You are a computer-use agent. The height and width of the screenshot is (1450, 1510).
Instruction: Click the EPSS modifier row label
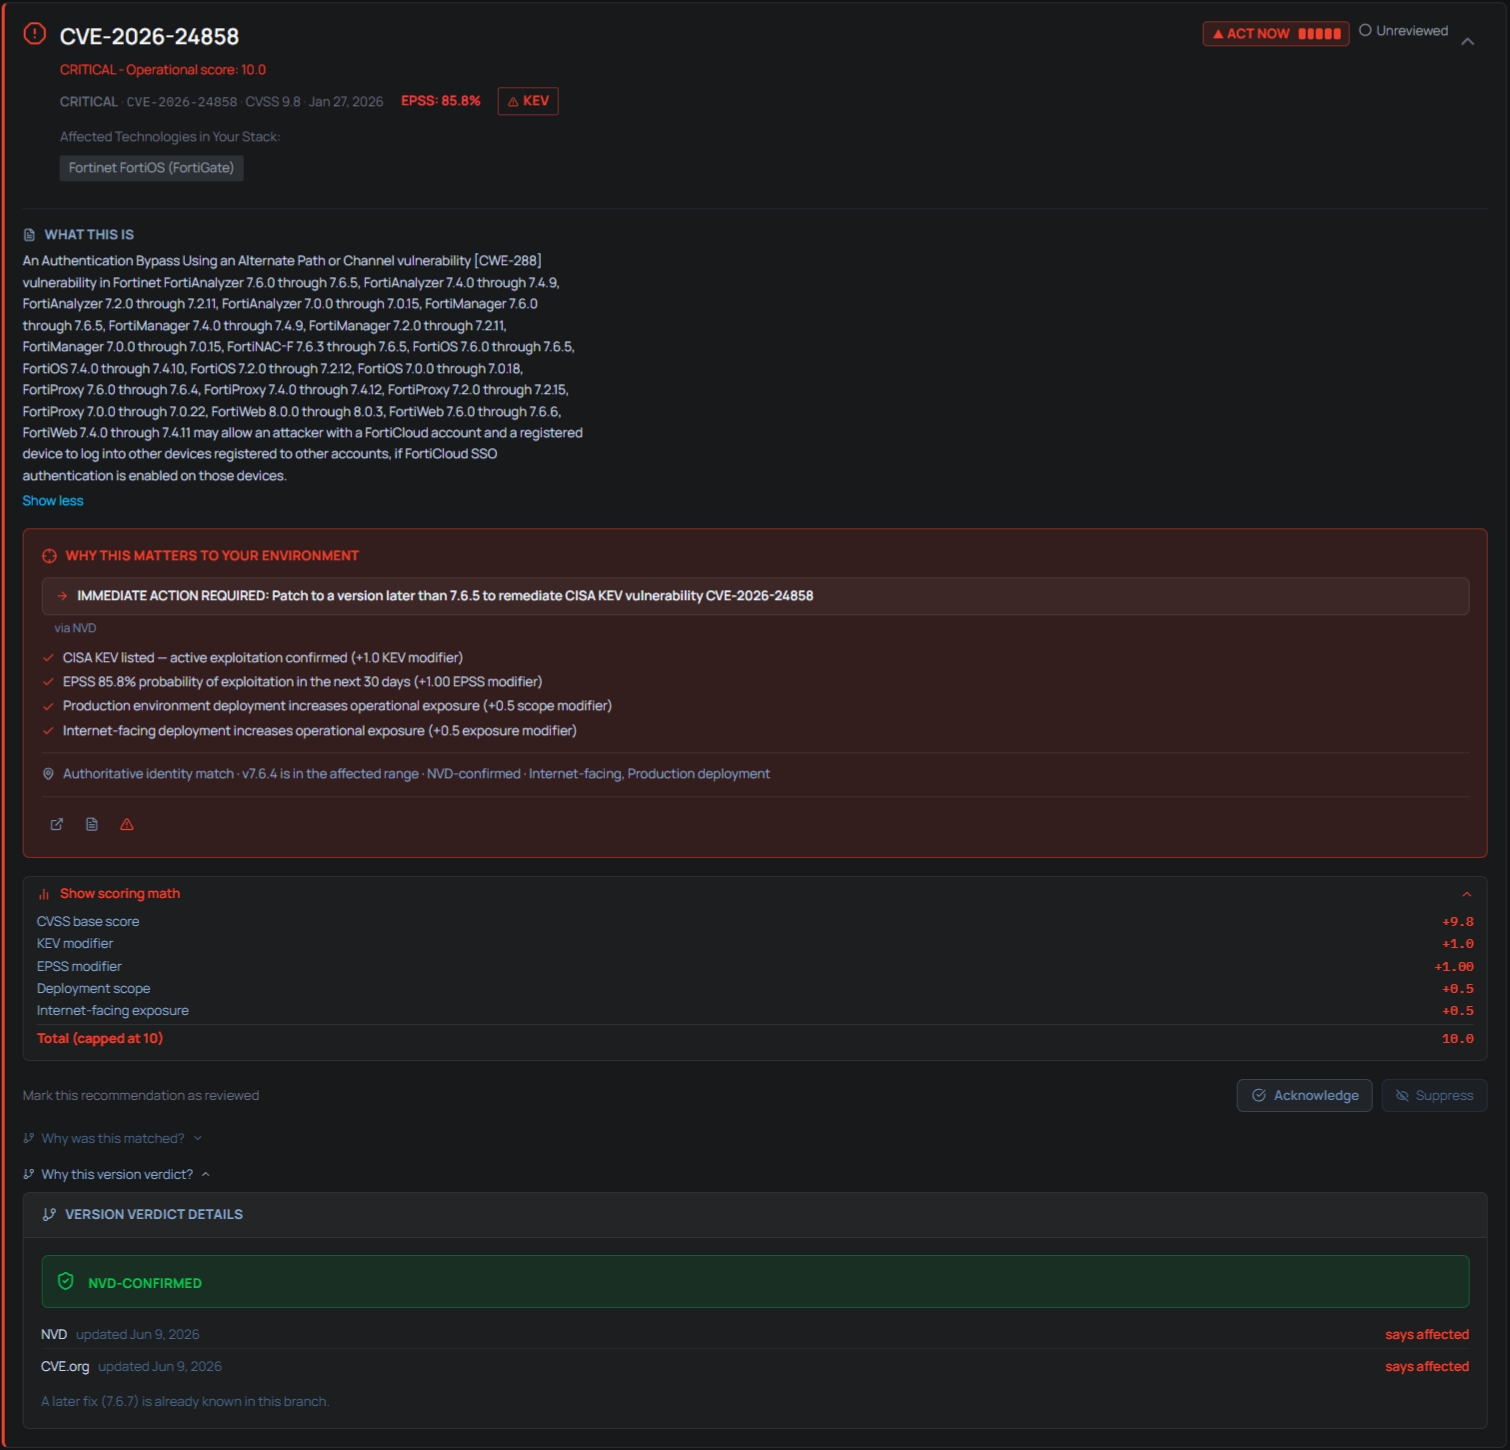pyautogui.click(x=79, y=967)
